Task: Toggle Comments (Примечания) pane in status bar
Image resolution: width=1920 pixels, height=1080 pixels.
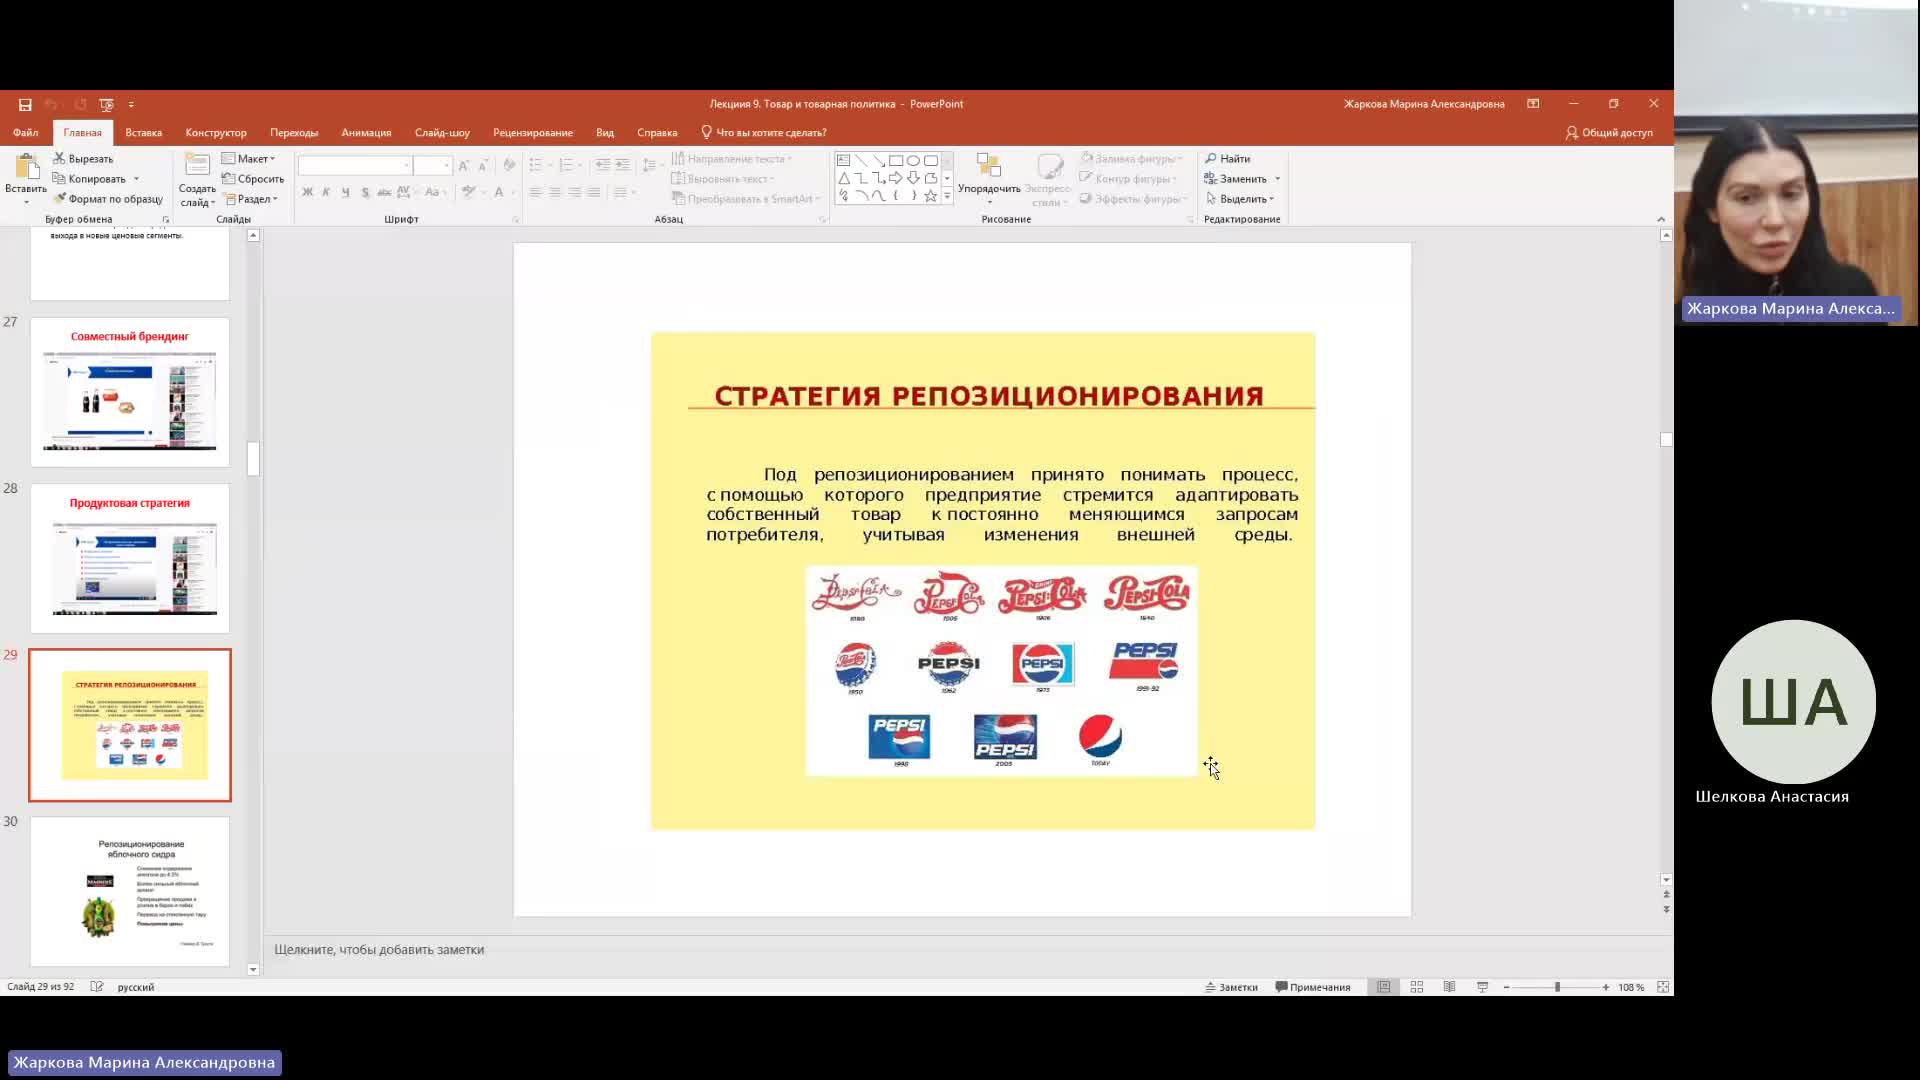Action: [x=1313, y=987]
